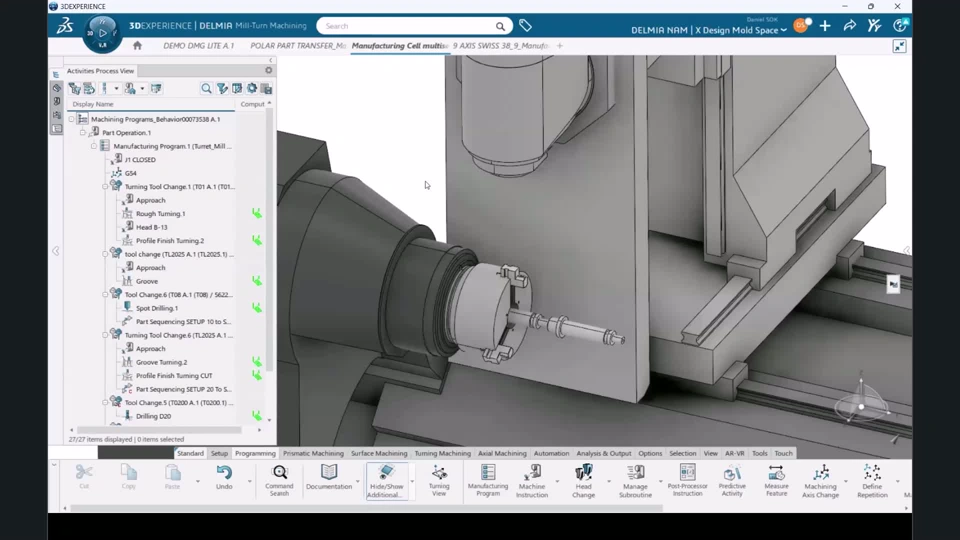Switch to the Prismatic Machining tab
The width and height of the screenshot is (960, 540).
click(x=313, y=453)
